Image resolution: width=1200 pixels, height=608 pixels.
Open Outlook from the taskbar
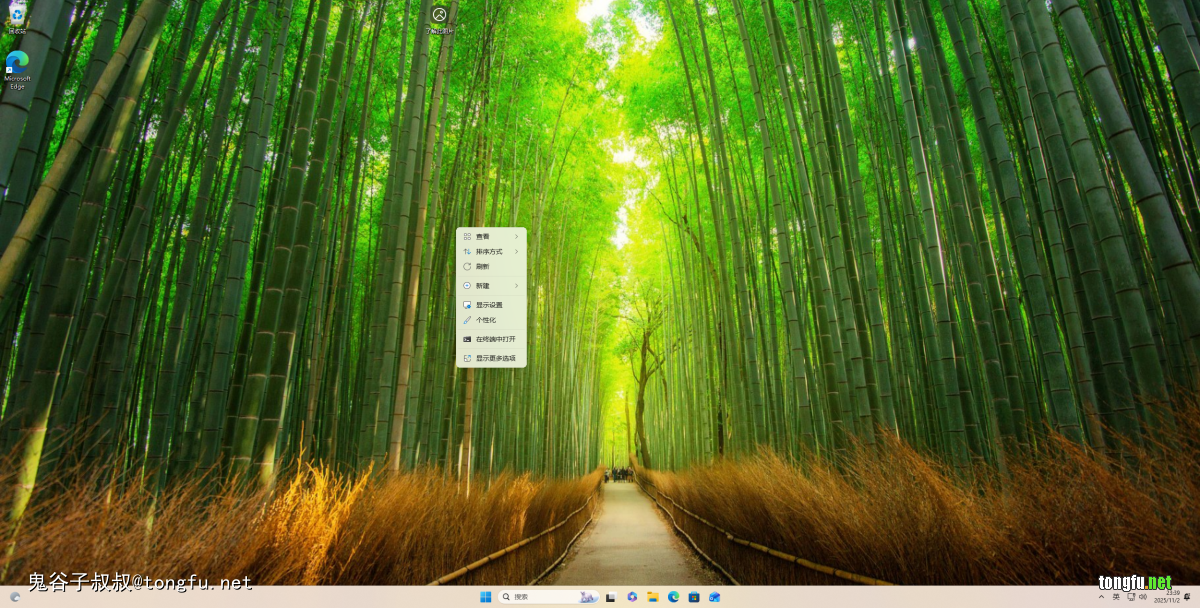click(715, 597)
